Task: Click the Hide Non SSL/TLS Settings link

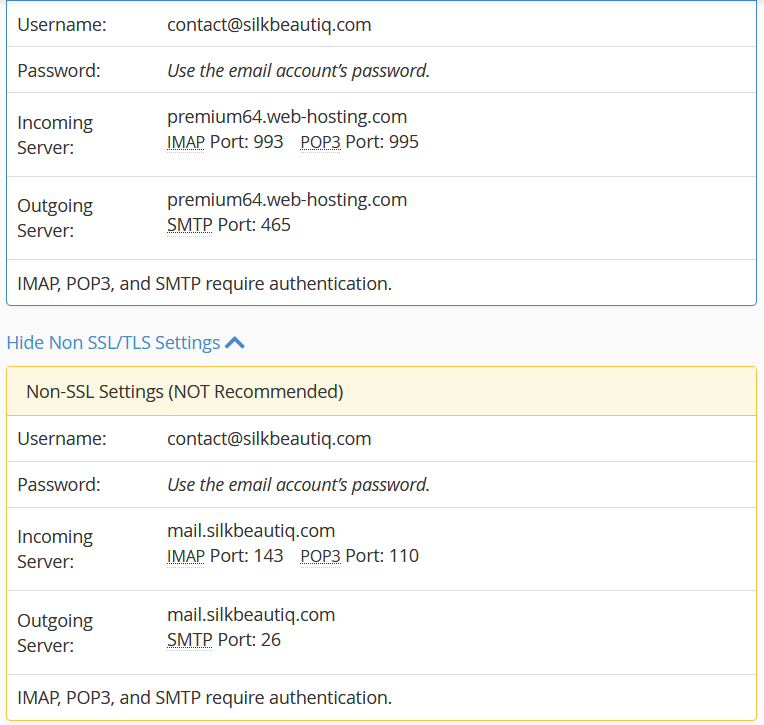Action: (x=113, y=343)
